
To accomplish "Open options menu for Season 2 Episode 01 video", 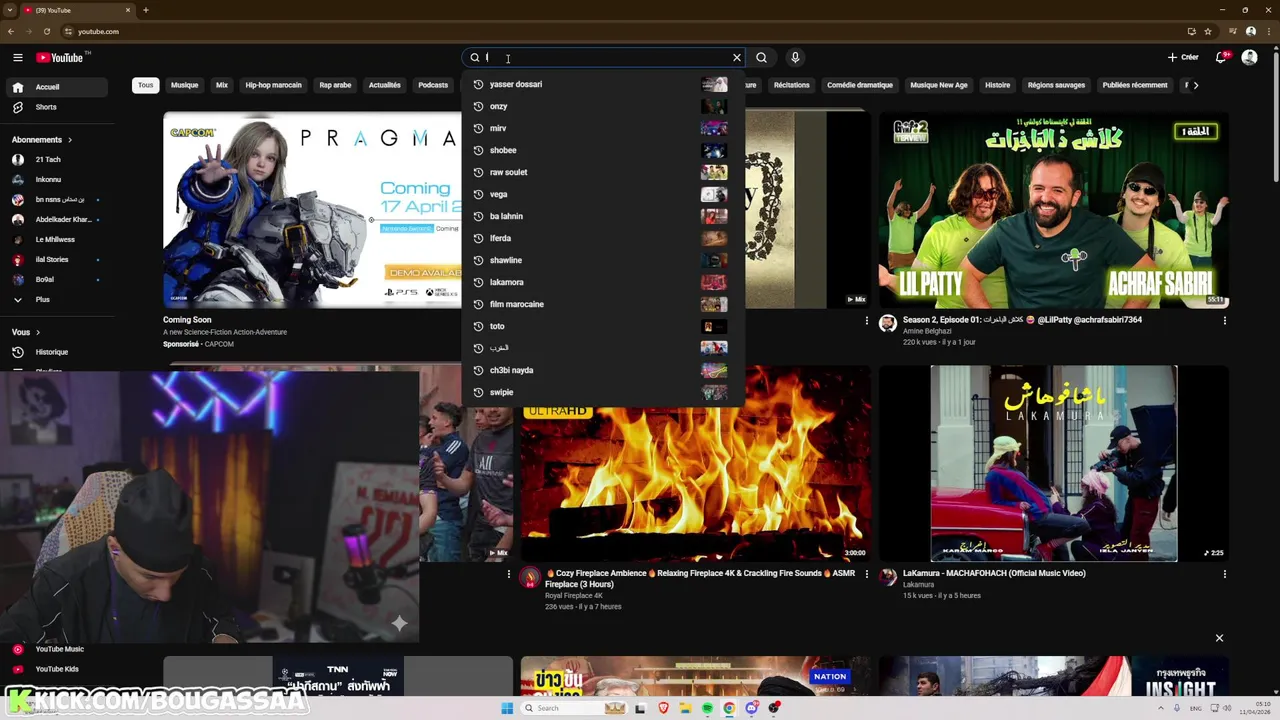I will [1225, 321].
